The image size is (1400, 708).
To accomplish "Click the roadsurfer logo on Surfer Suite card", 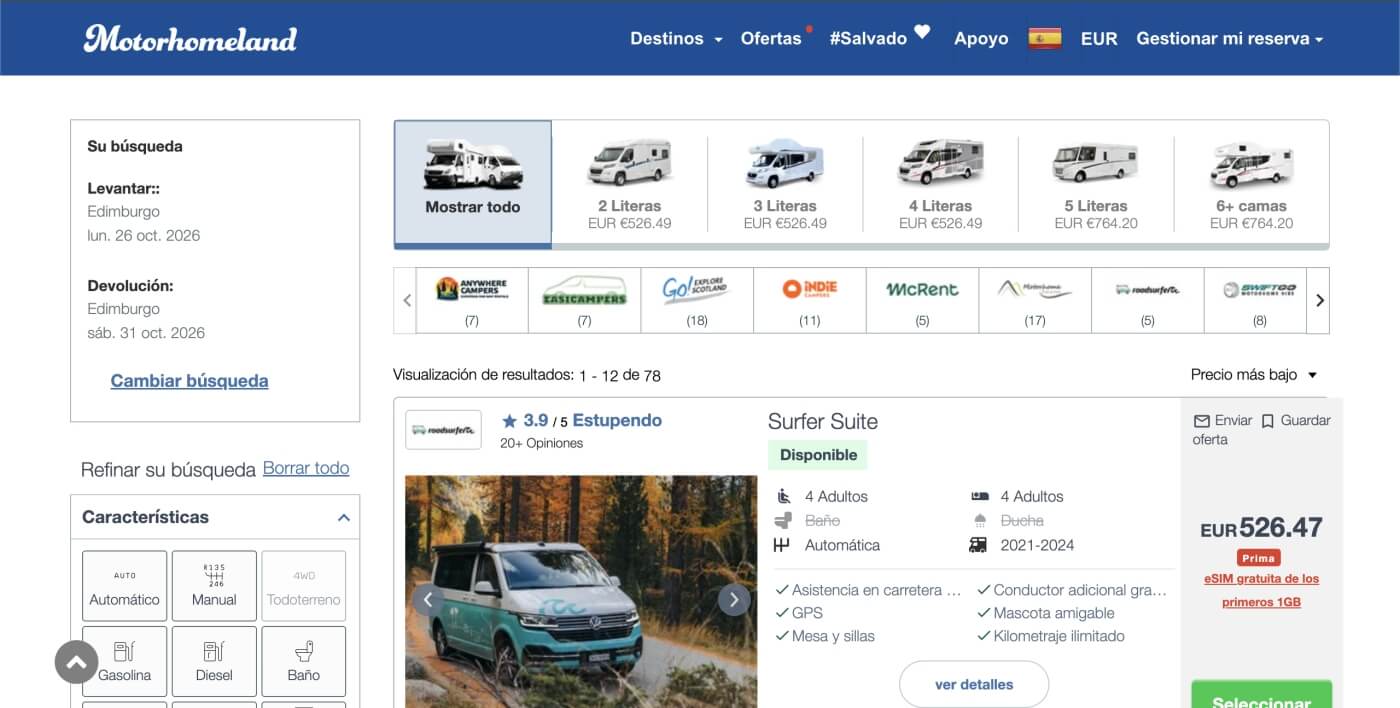I will [x=443, y=430].
